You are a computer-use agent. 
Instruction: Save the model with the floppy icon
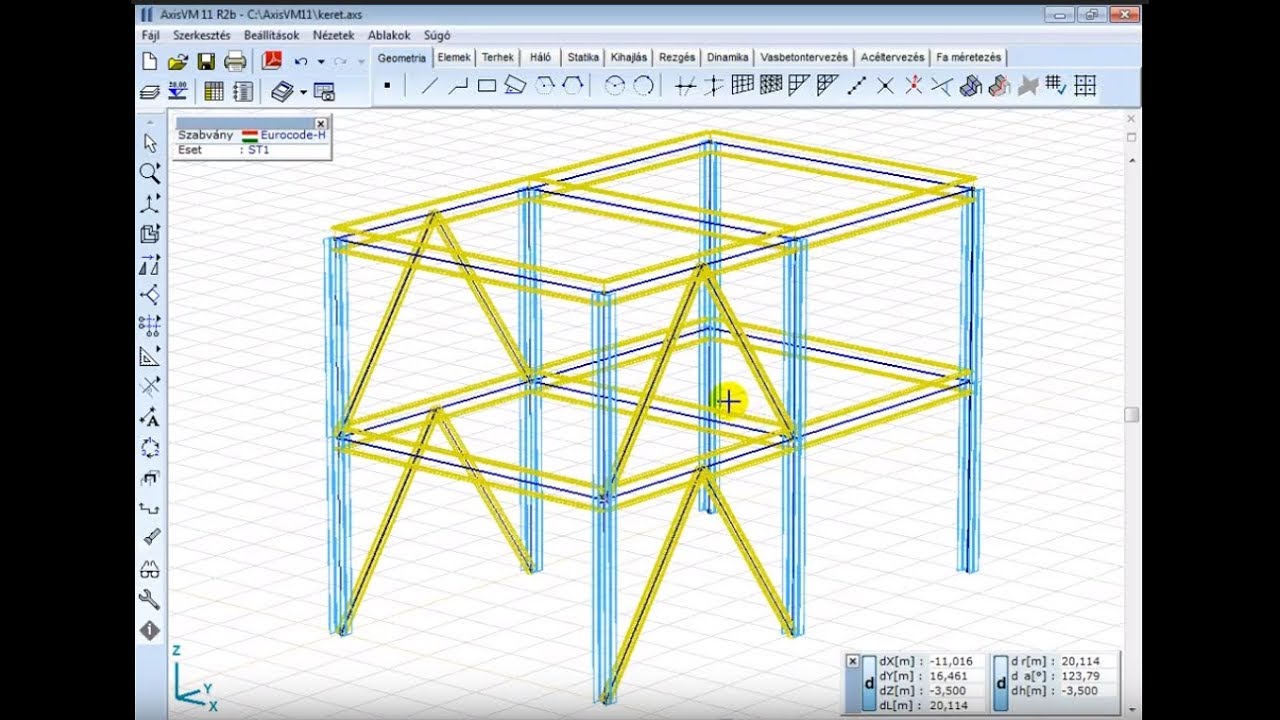(206, 62)
